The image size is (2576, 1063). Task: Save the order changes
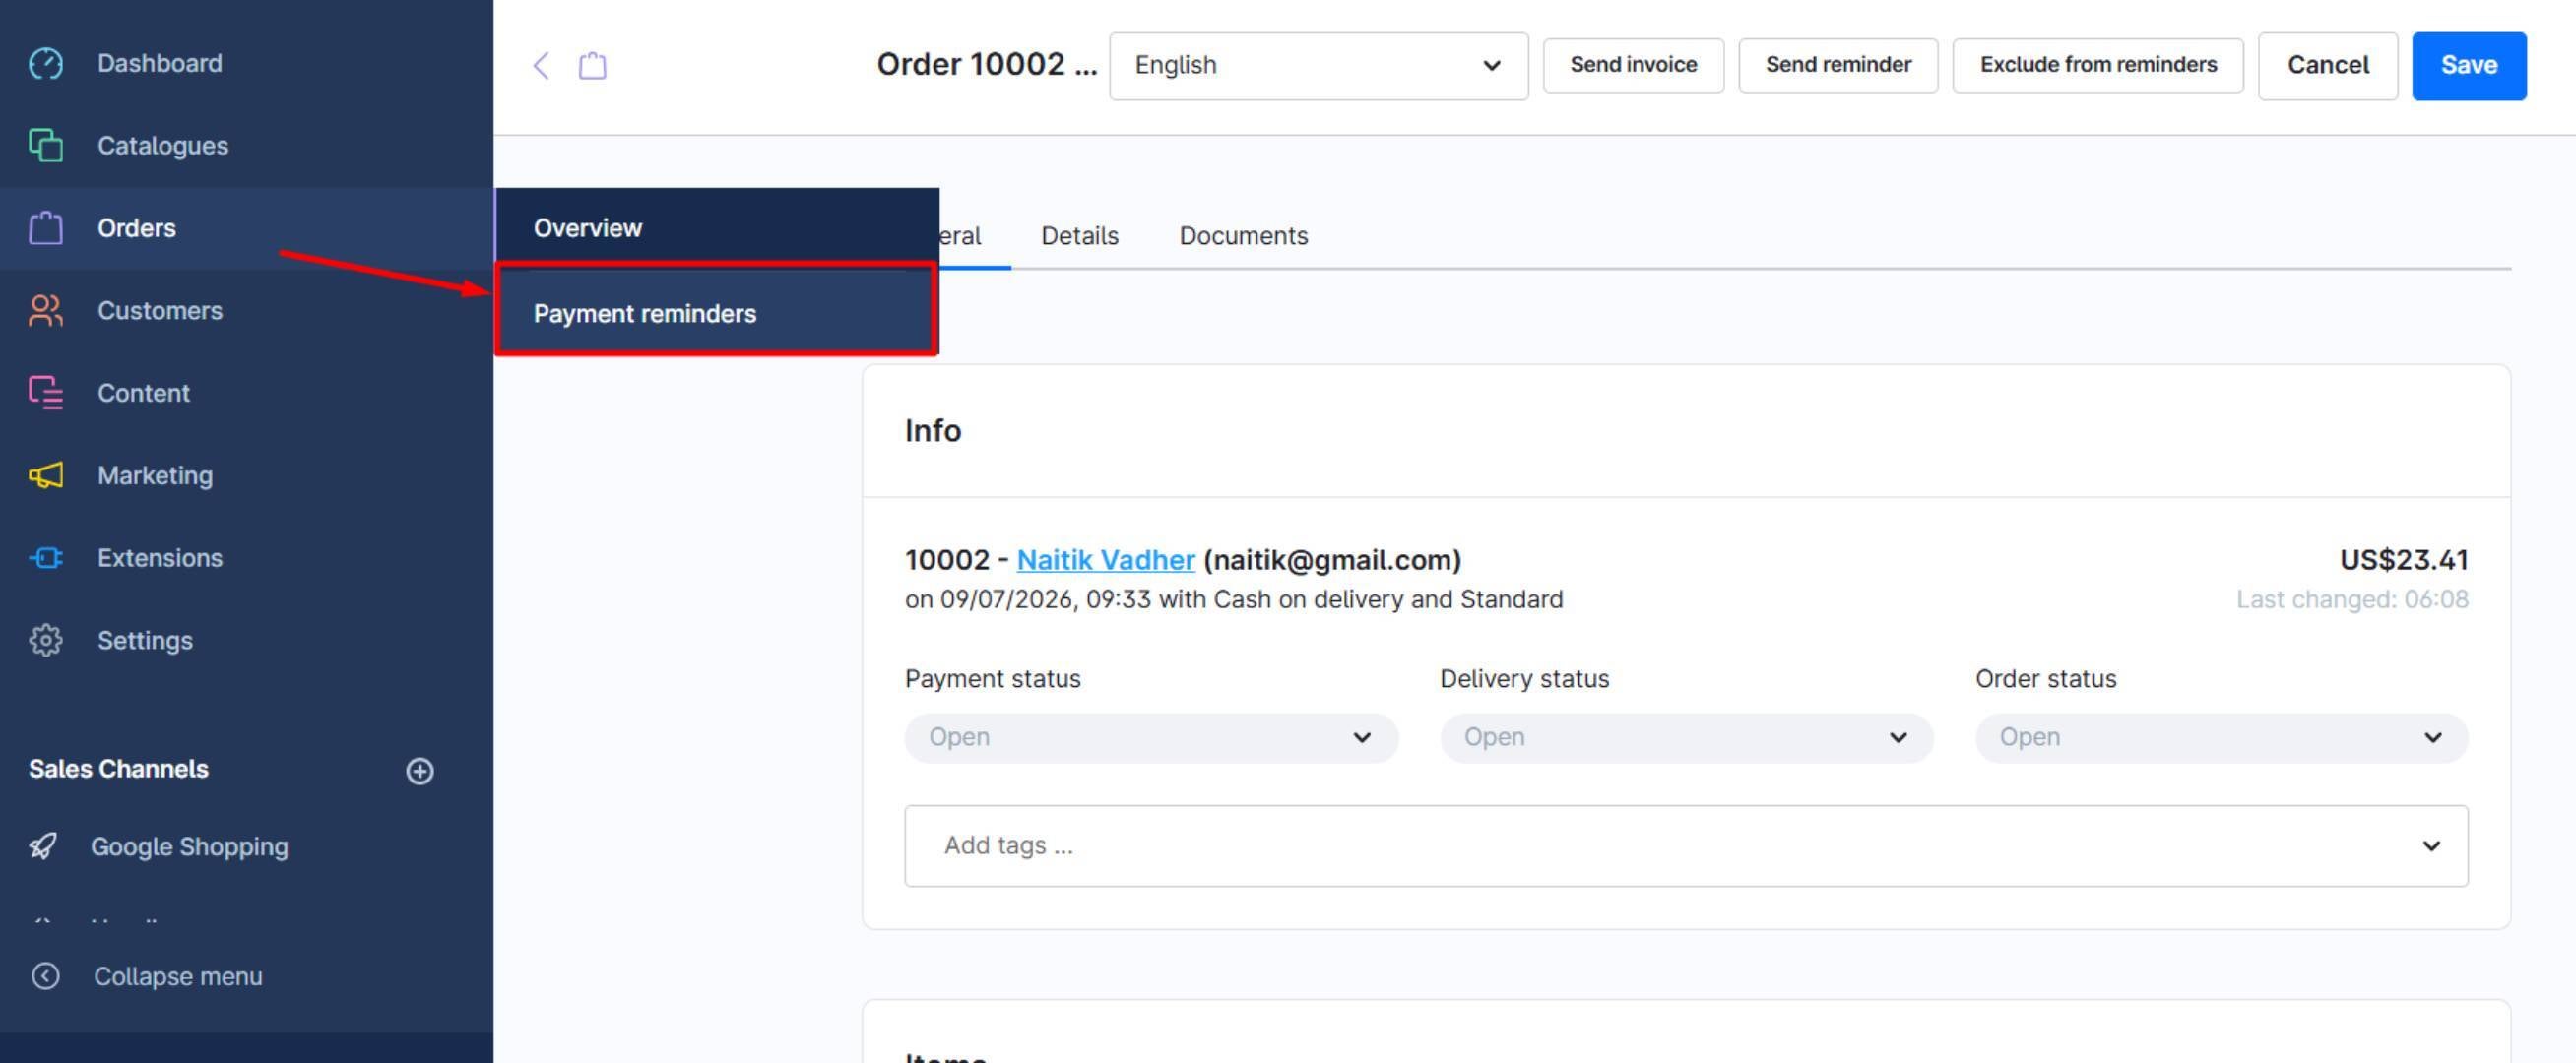coord(2469,66)
